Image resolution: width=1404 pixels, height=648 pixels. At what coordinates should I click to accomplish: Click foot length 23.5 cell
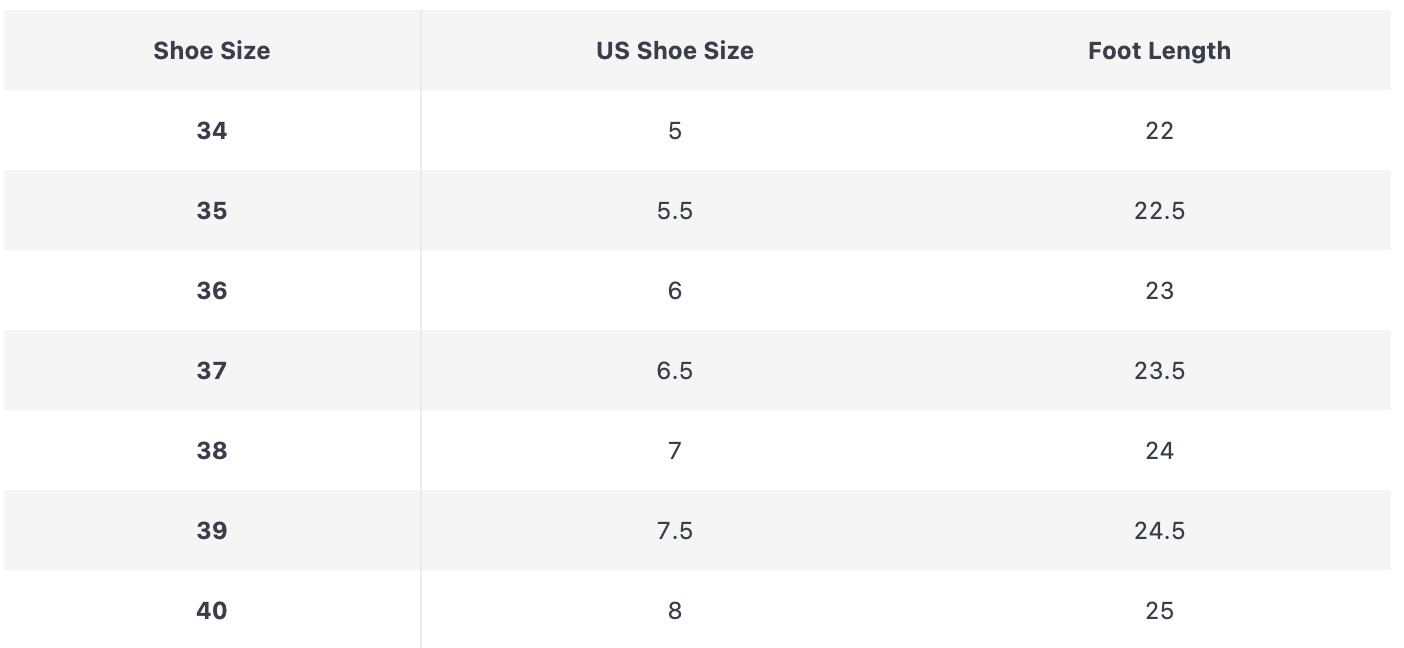(x=1159, y=371)
